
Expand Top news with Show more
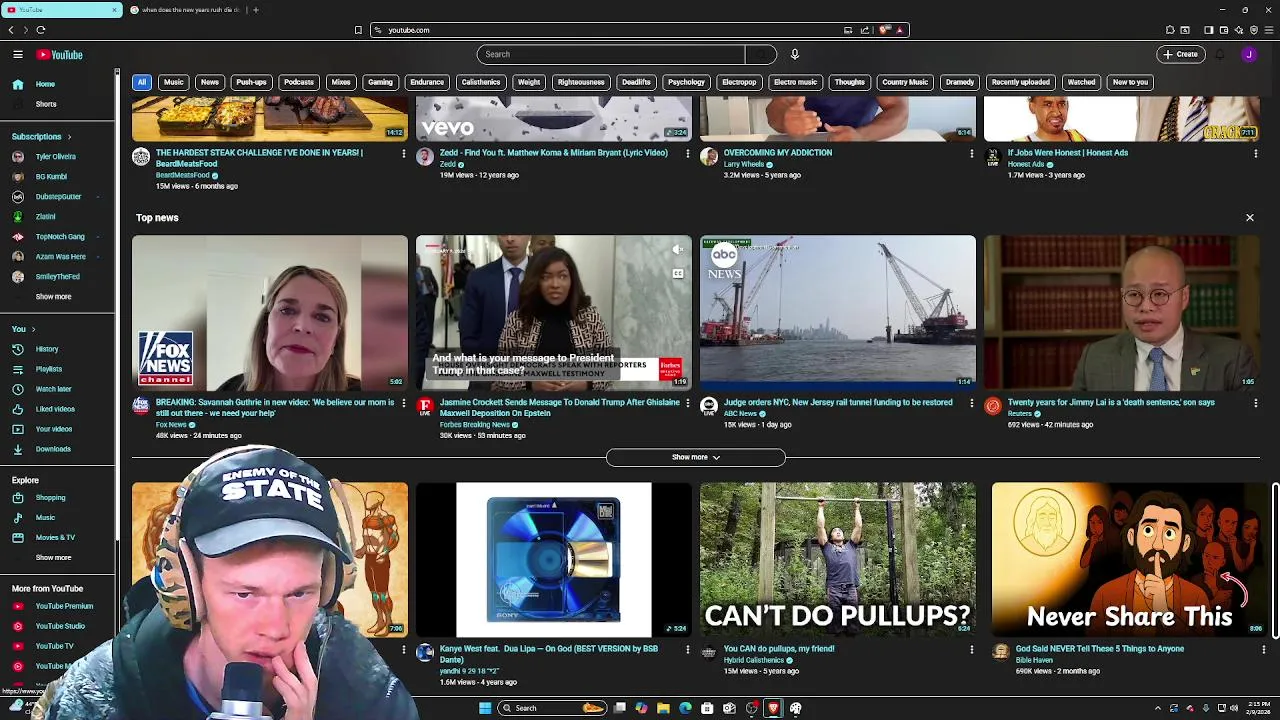tap(696, 457)
